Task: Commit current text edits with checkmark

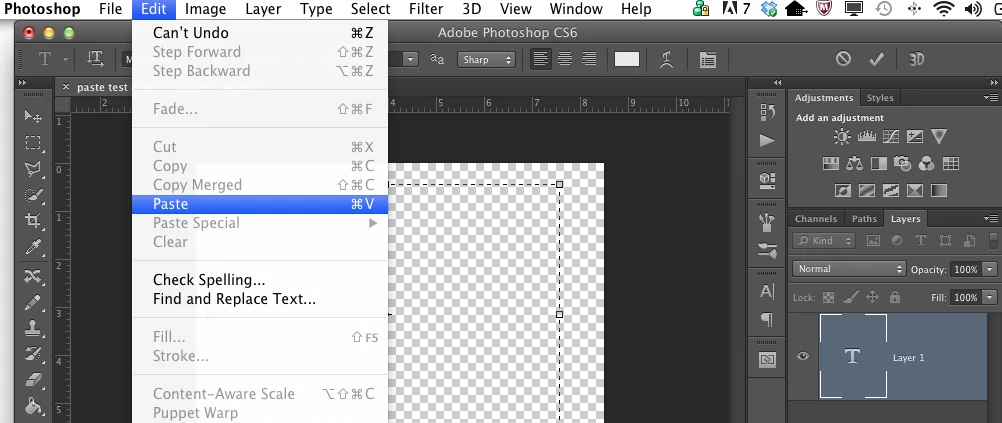Action: [x=876, y=59]
